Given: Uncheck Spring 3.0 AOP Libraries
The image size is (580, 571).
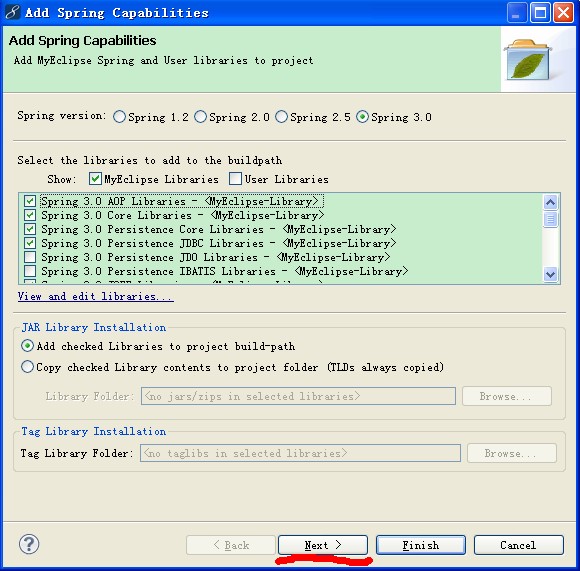Looking at the screenshot, I should coord(30,201).
